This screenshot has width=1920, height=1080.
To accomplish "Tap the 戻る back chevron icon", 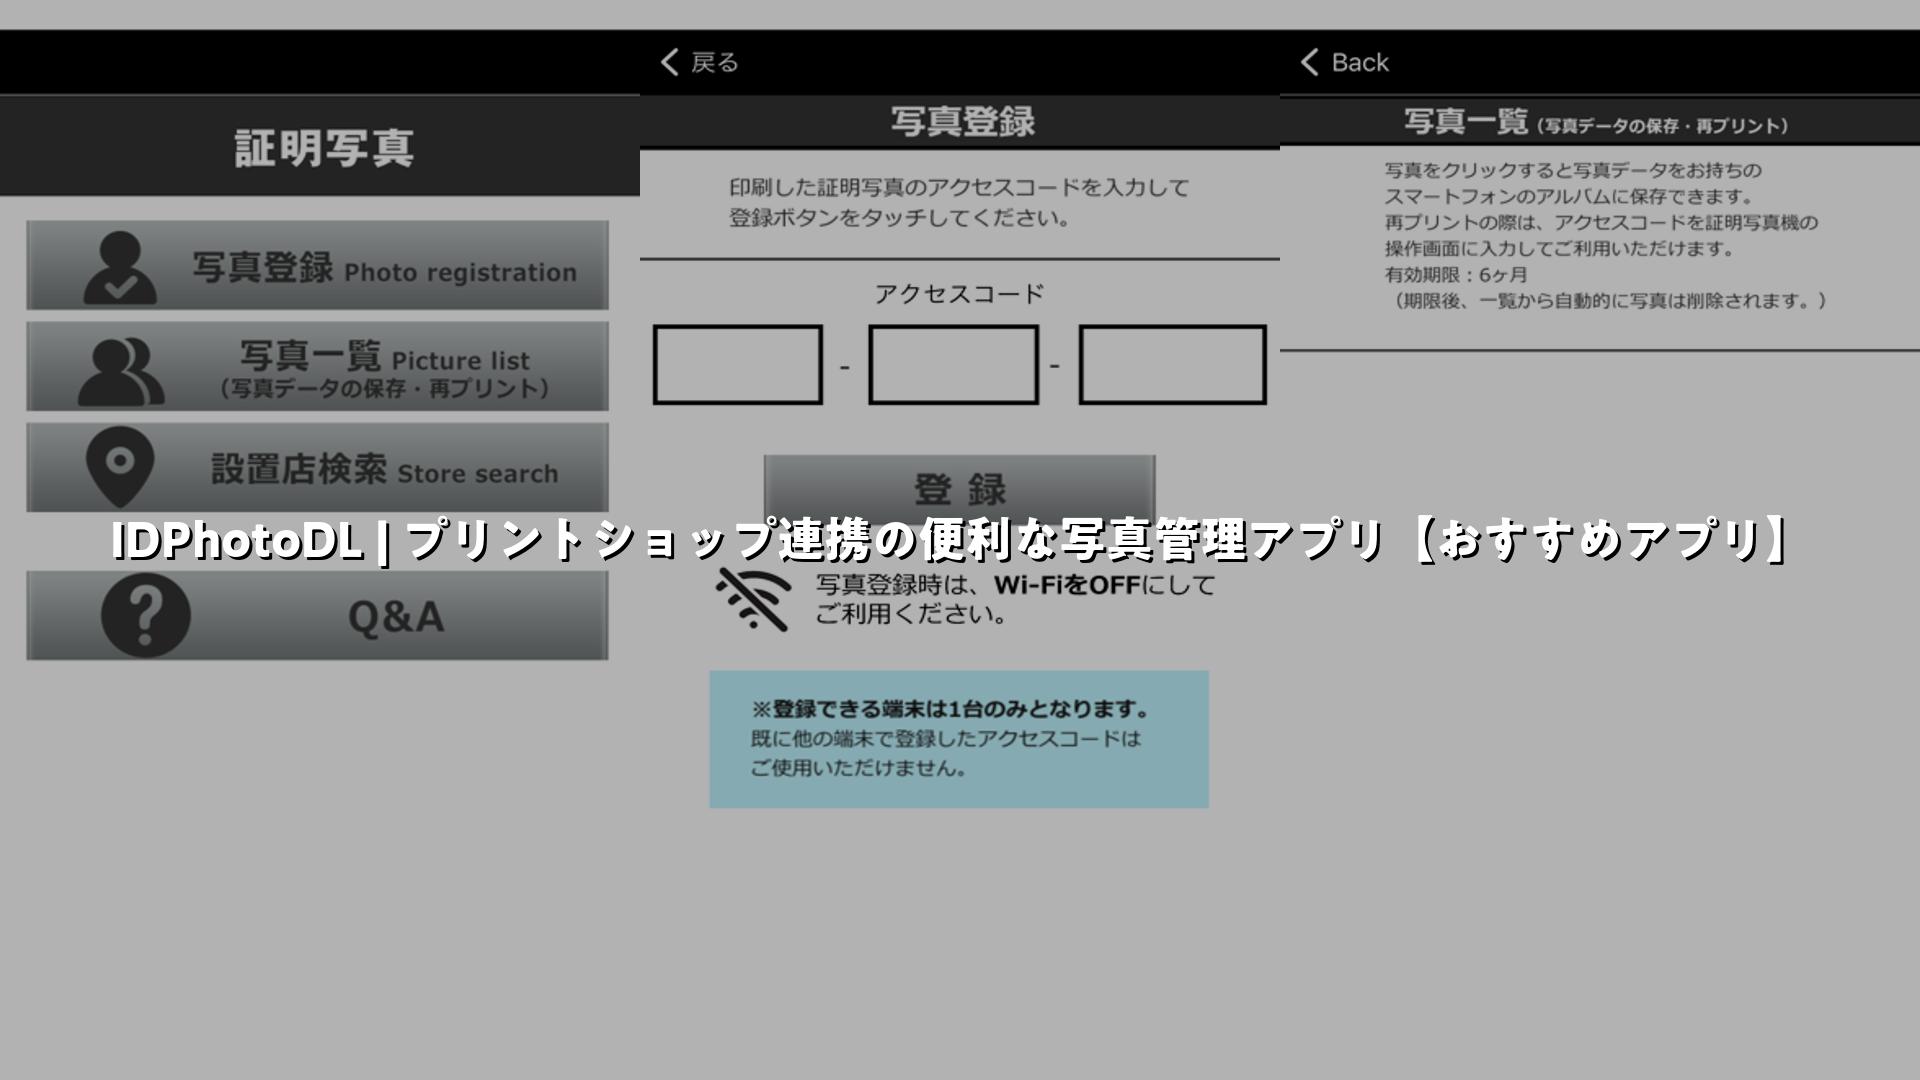I will click(x=670, y=62).
